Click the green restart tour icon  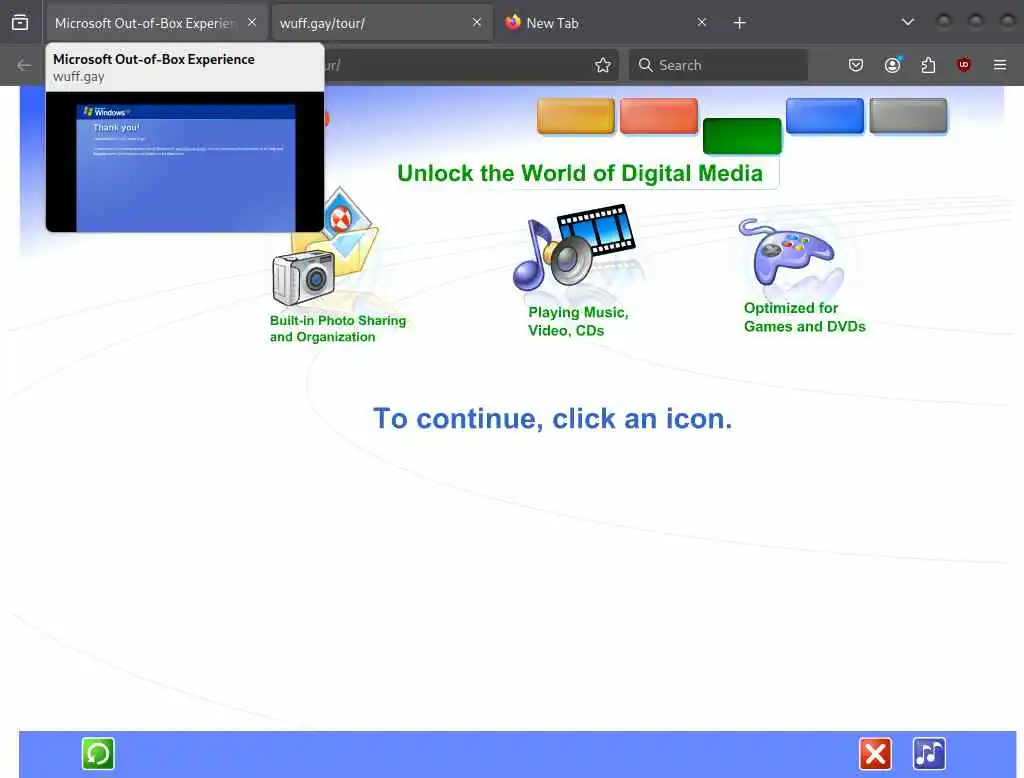[x=98, y=753]
